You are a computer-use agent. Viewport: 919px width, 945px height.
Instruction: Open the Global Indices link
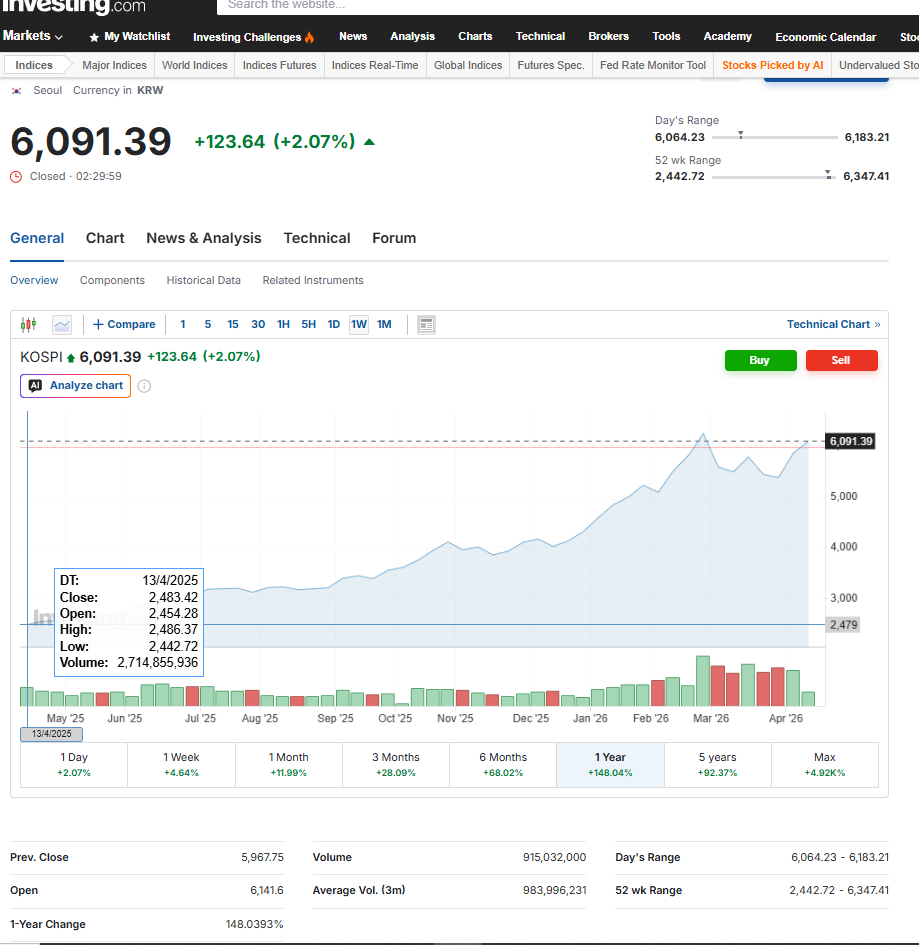pyautogui.click(x=468, y=65)
